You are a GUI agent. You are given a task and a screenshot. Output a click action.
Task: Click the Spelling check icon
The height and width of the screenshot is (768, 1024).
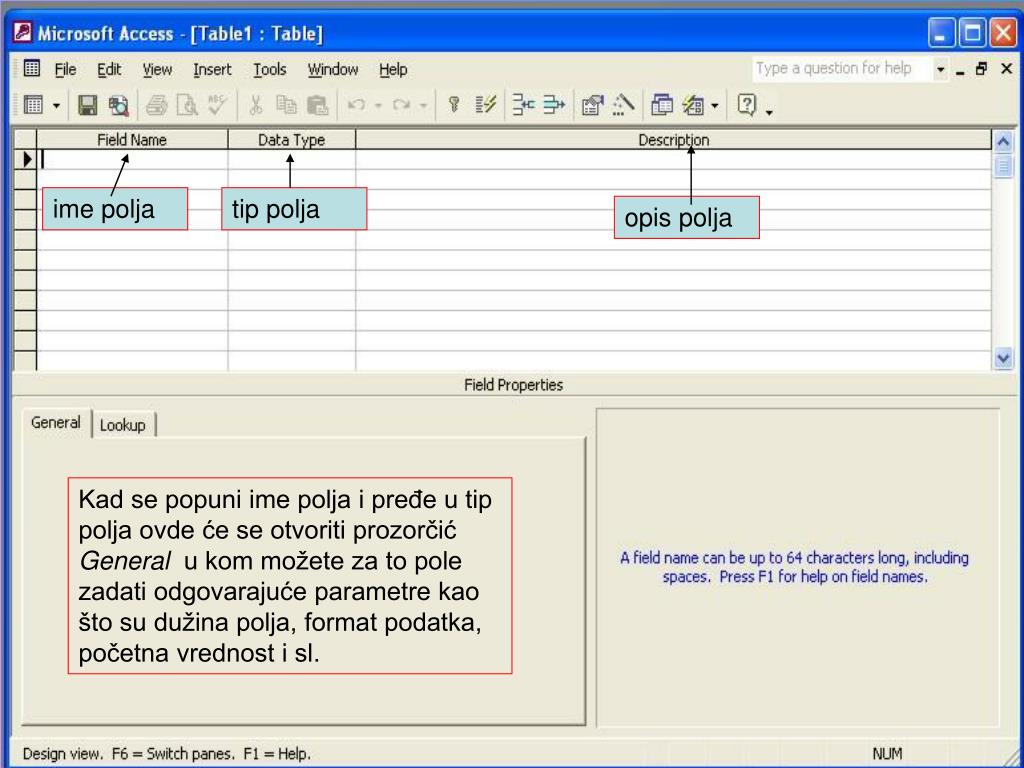(217, 104)
